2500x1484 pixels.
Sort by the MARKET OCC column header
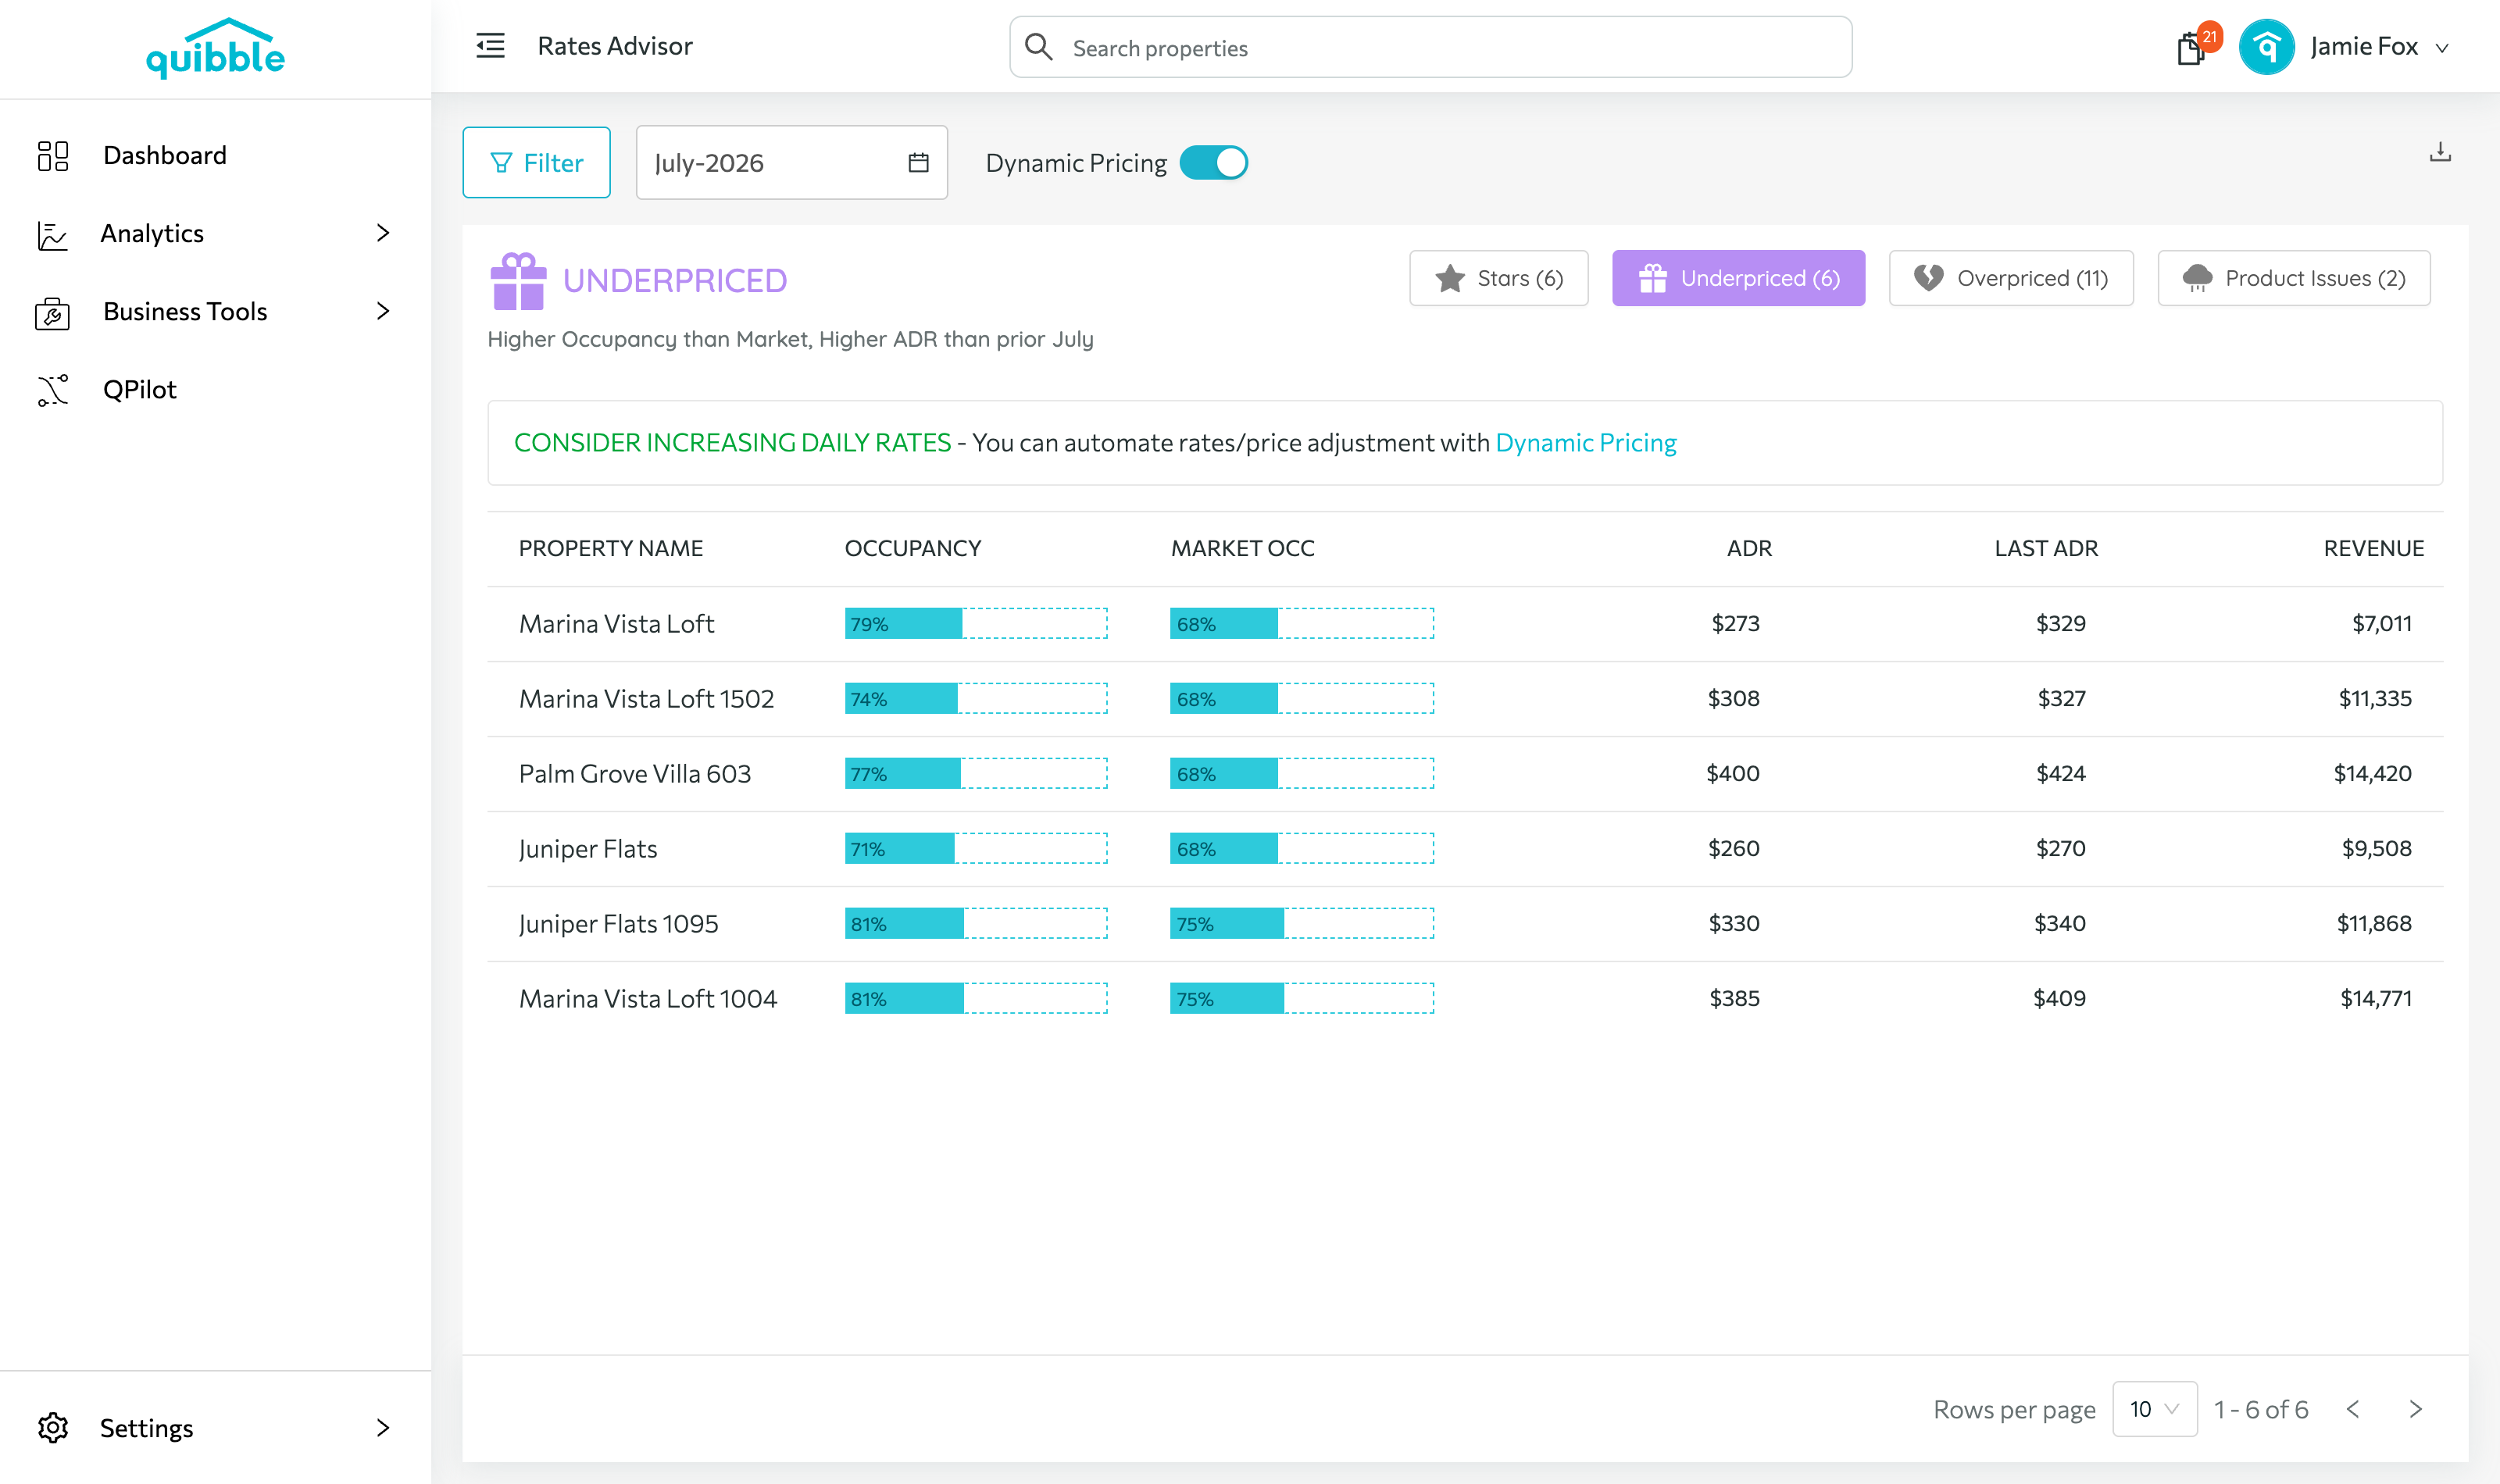tap(1242, 549)
